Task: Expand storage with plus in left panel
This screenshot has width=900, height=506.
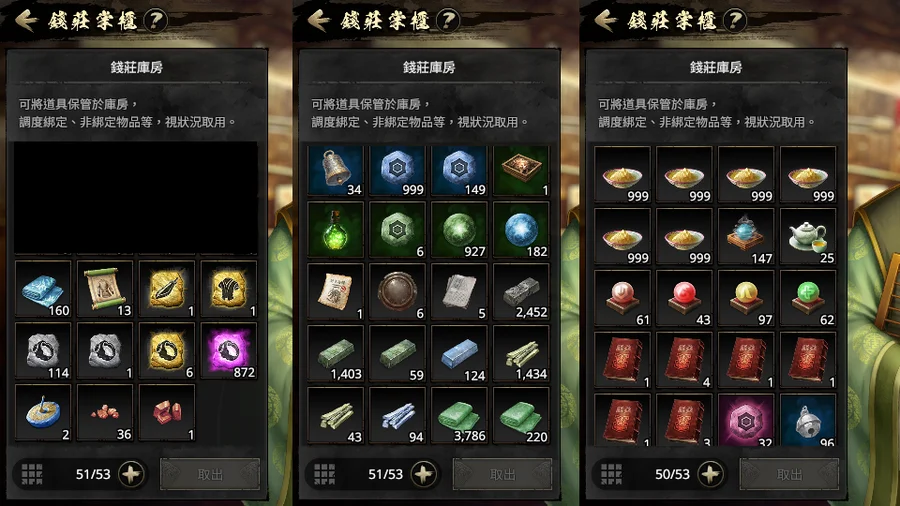Action: (x=131, y=474)
